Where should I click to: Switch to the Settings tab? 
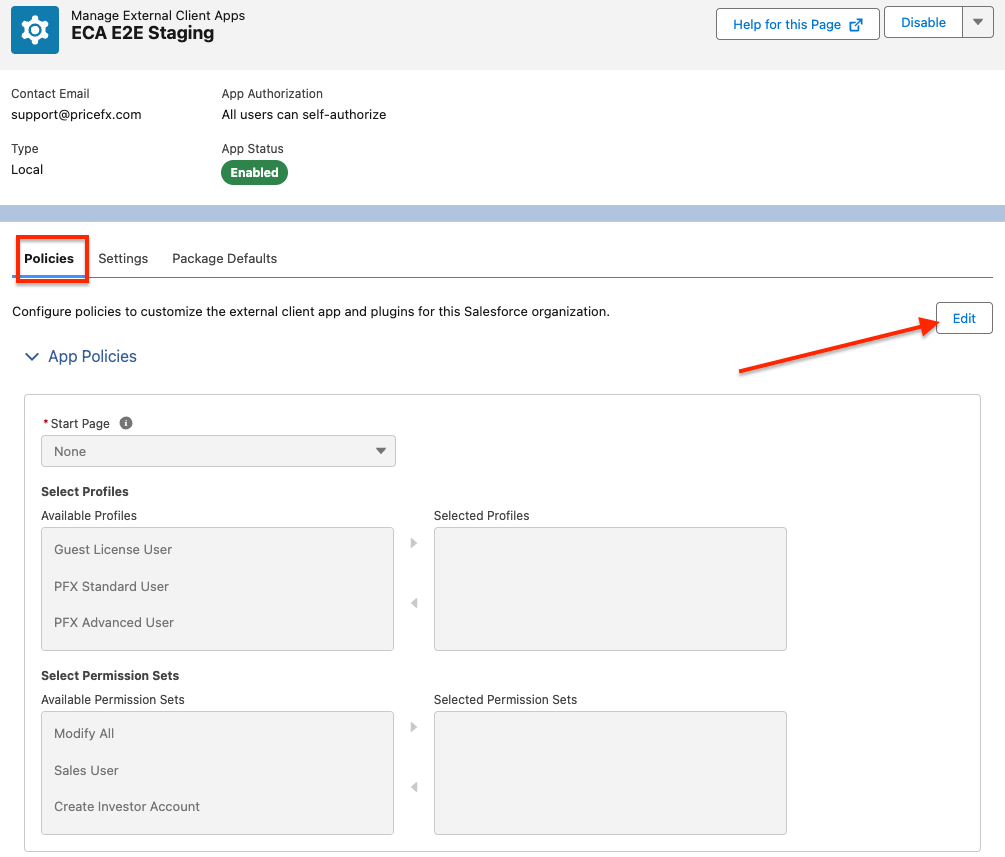(123, 258)
